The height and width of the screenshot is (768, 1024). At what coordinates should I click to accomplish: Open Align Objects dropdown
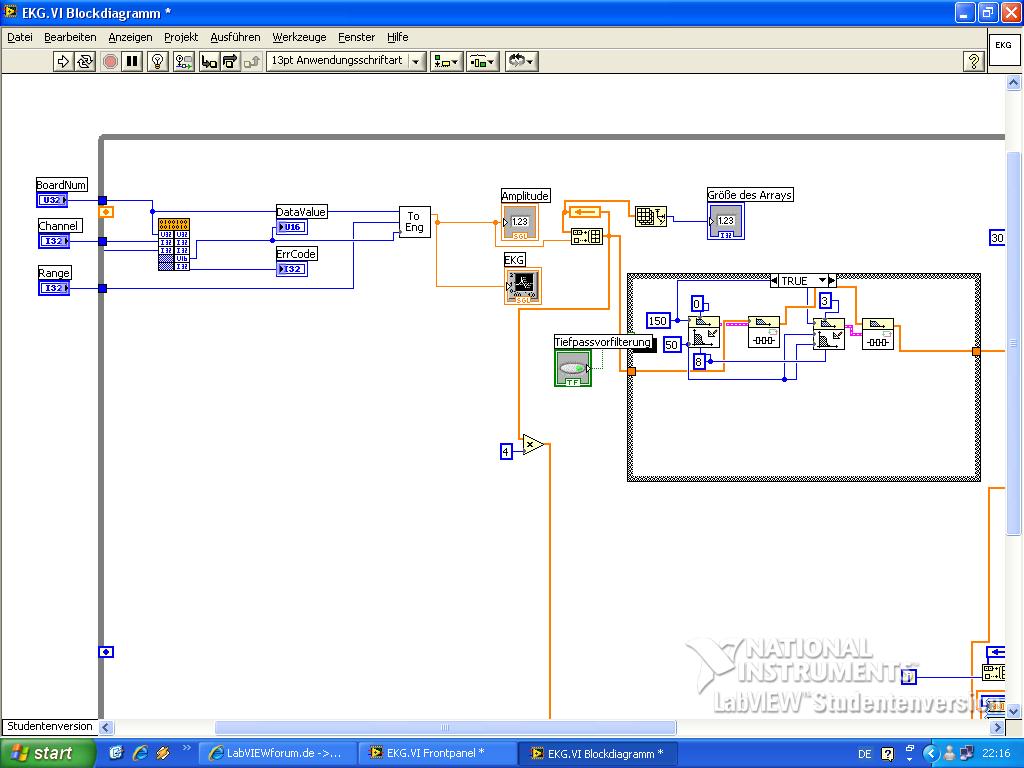tap(447, 61)
